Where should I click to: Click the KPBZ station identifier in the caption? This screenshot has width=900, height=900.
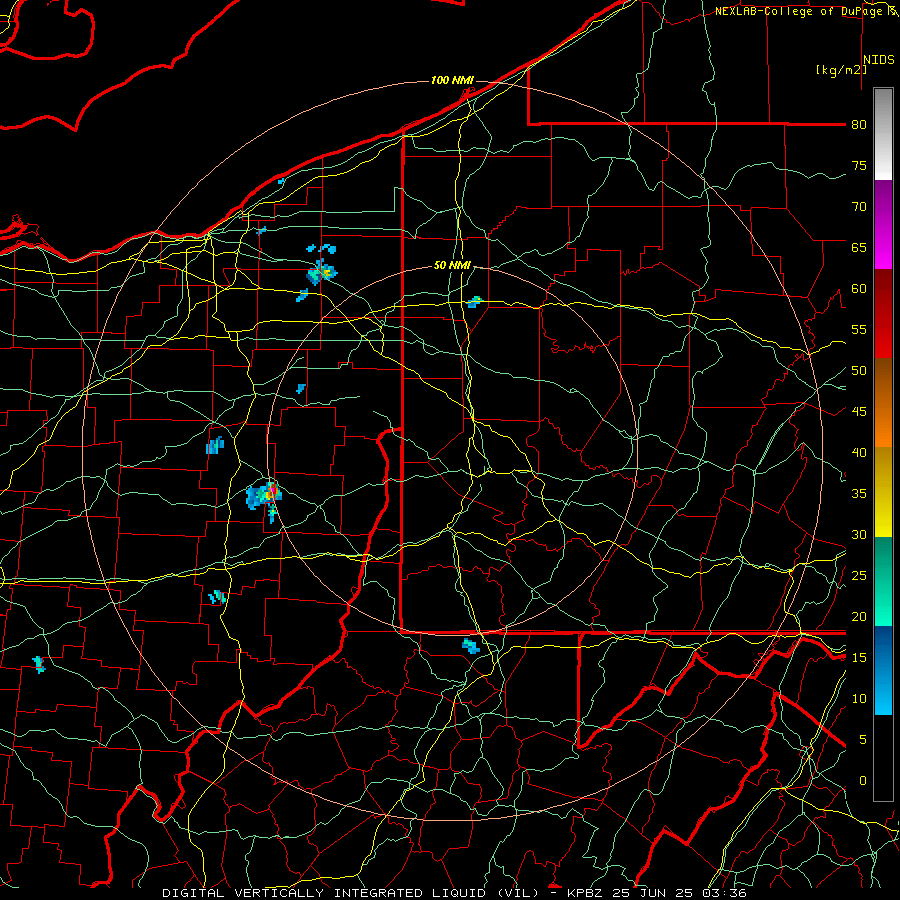click(x=587, y=893)
